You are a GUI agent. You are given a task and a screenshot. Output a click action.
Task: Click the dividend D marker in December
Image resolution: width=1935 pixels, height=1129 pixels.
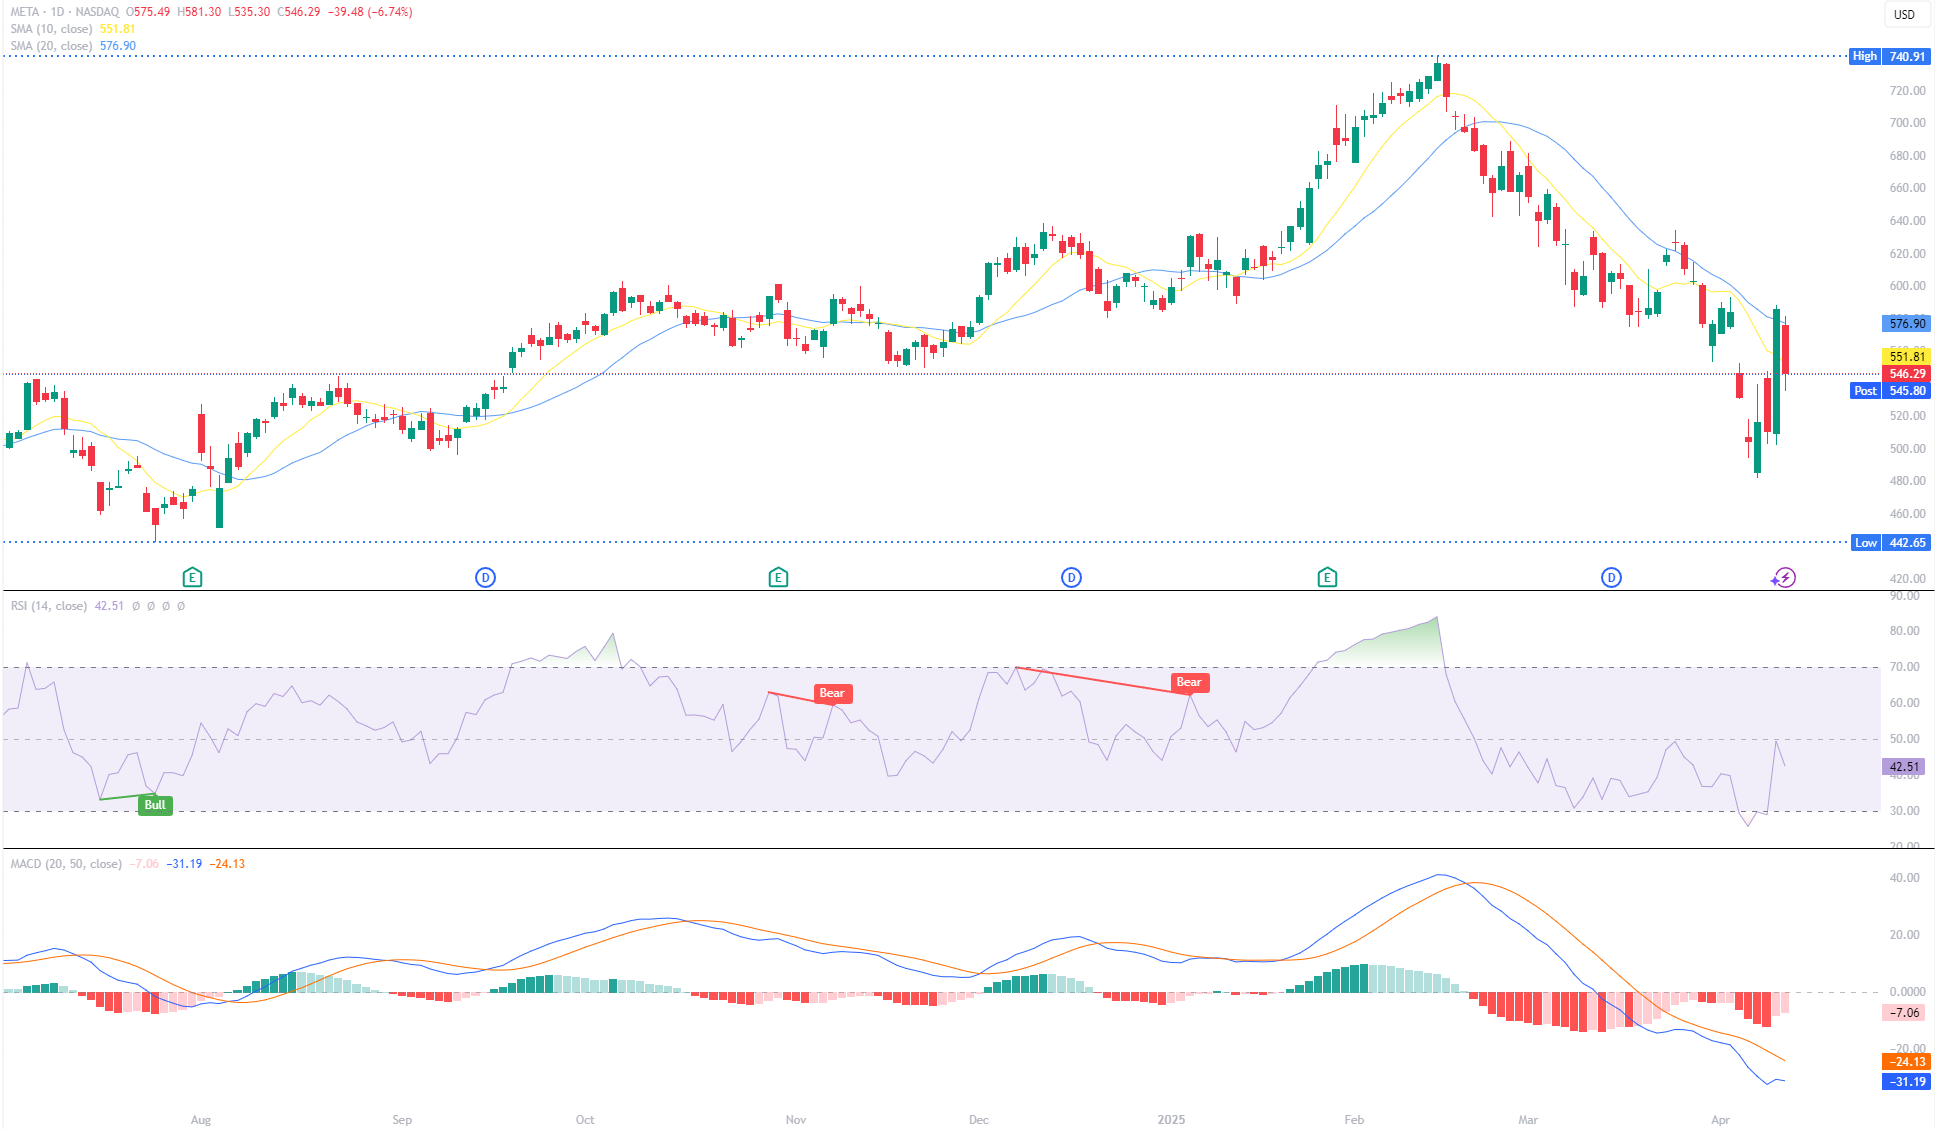(1071, 577)
